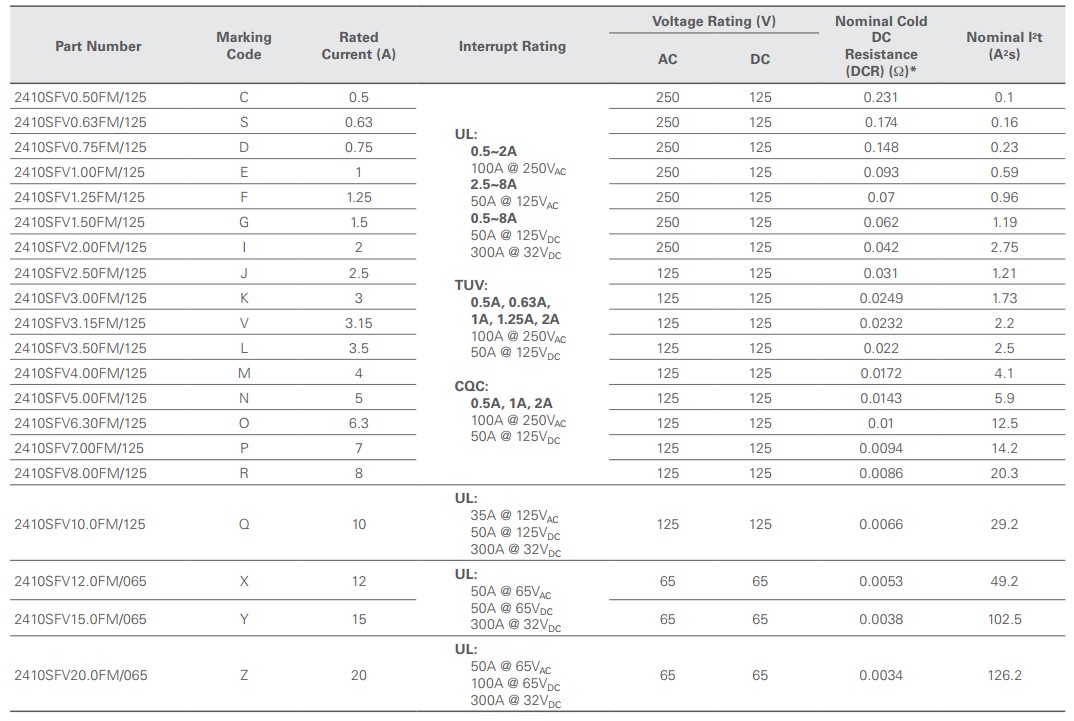
Task: Click the Marking Code column header
Action: pos(243,46)
